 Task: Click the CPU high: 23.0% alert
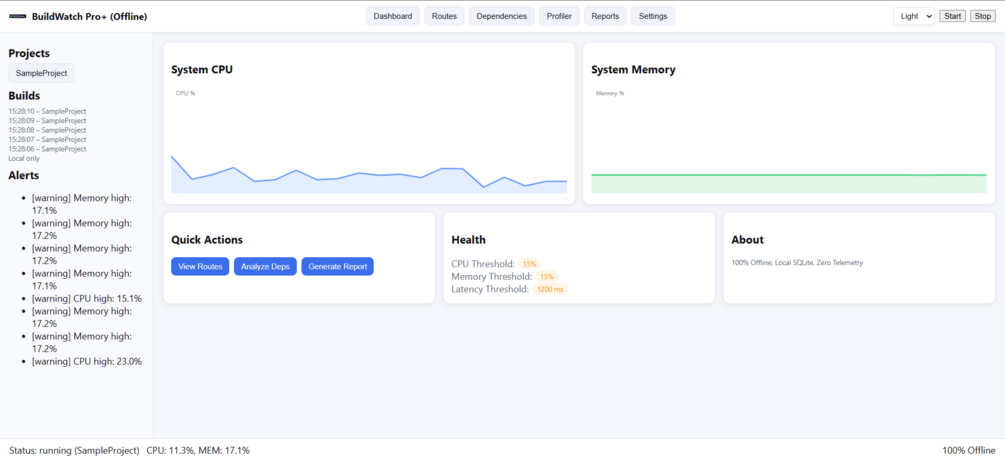point(87,361)
